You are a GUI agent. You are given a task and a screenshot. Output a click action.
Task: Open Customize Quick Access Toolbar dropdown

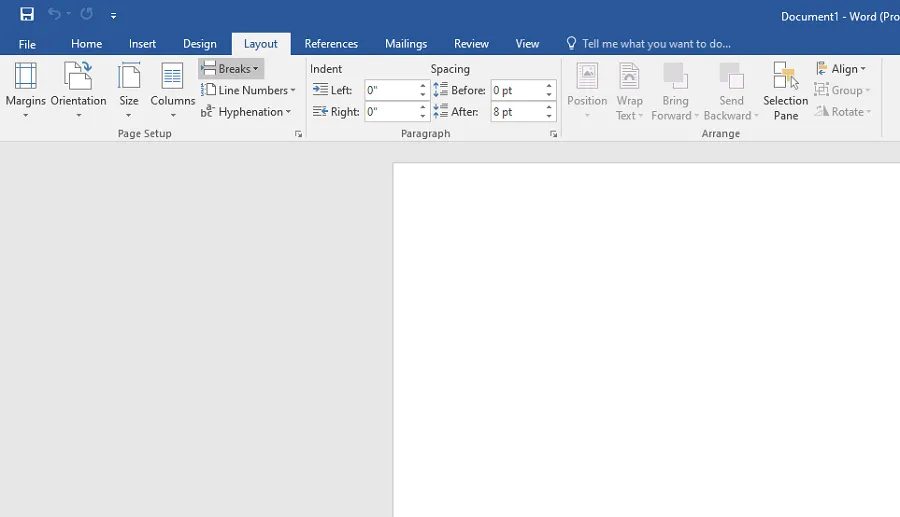tap(113, 15)
